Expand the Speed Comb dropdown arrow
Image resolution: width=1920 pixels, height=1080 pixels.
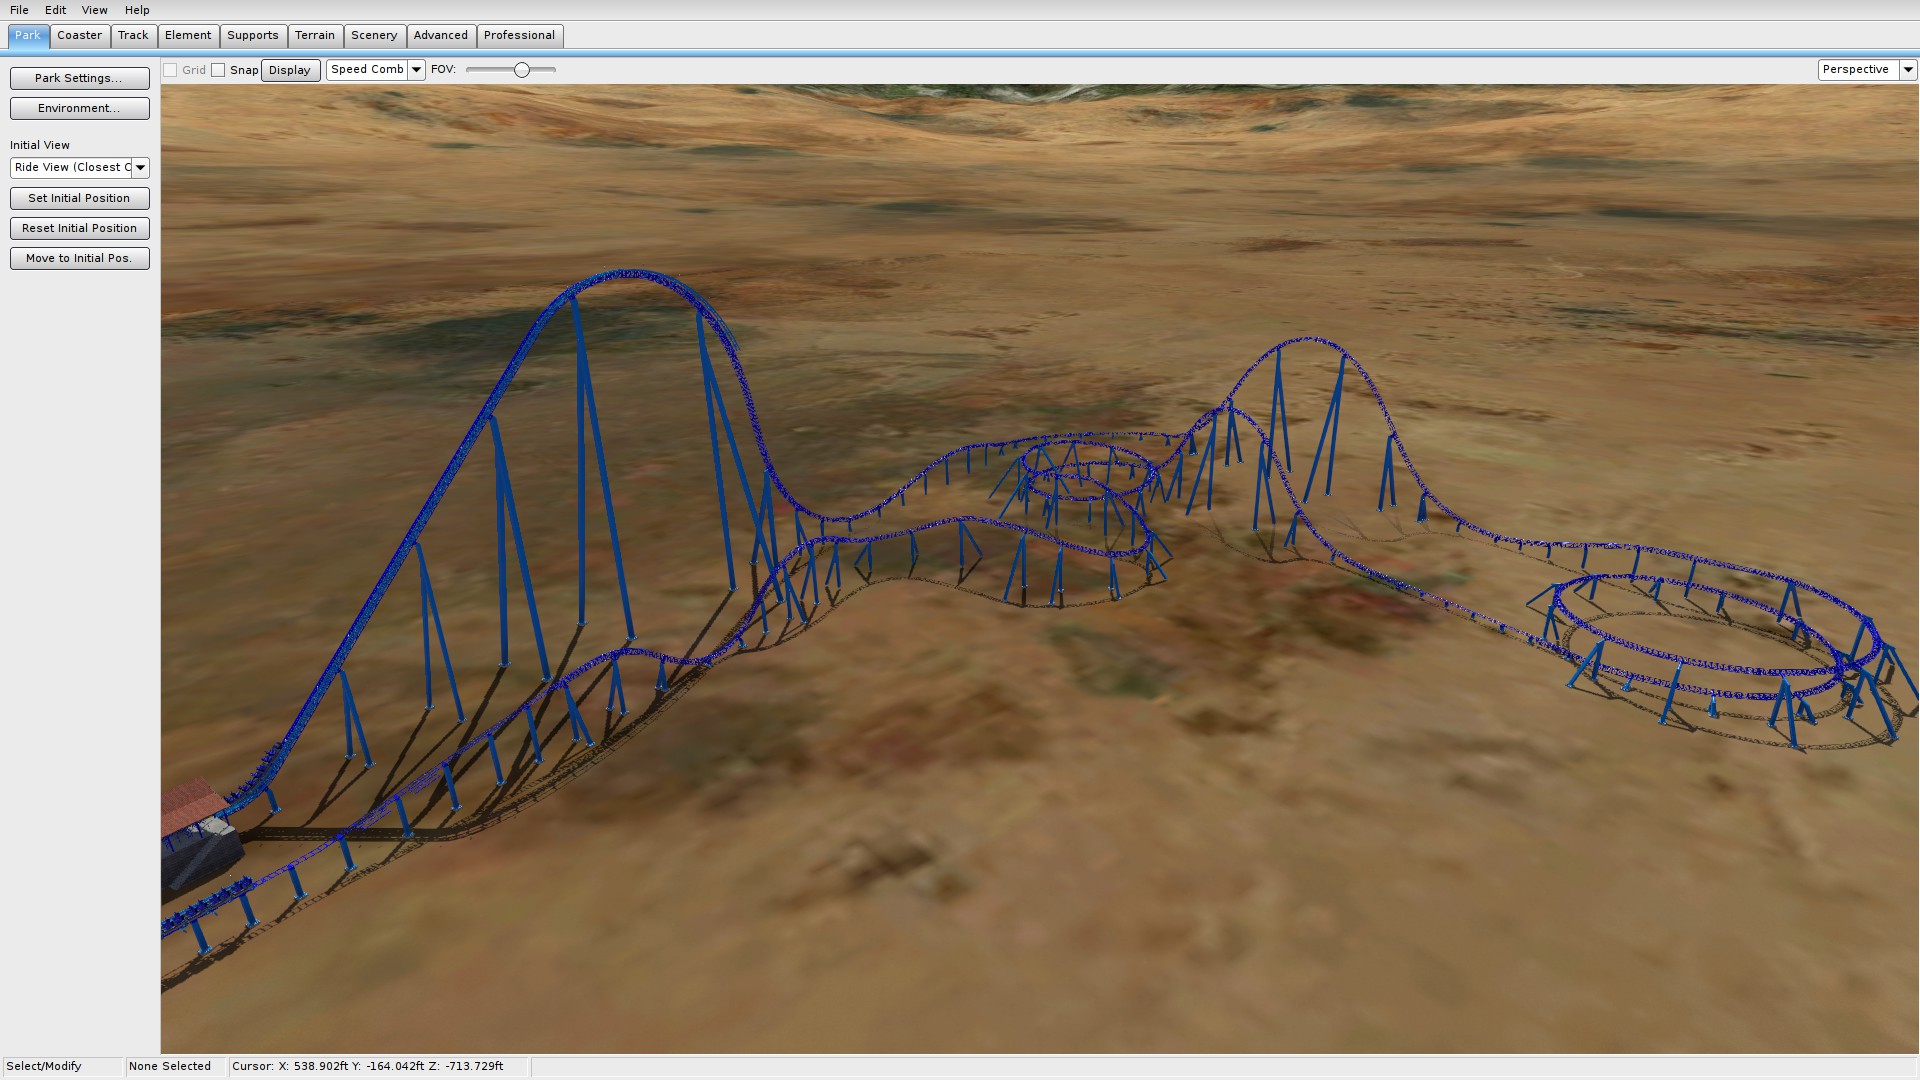click(x=416, y=70)
